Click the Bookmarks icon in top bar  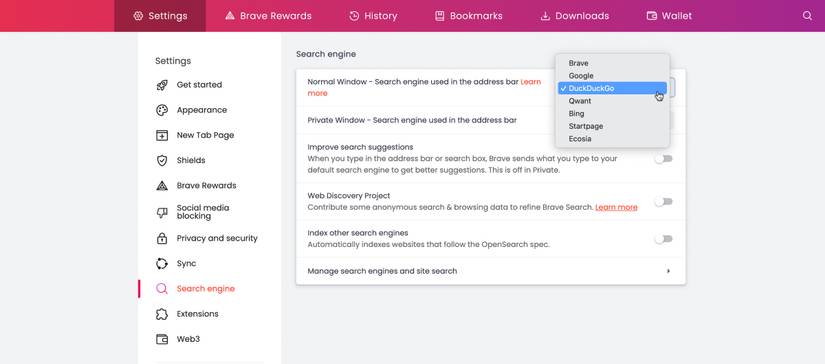coord(440,16)
